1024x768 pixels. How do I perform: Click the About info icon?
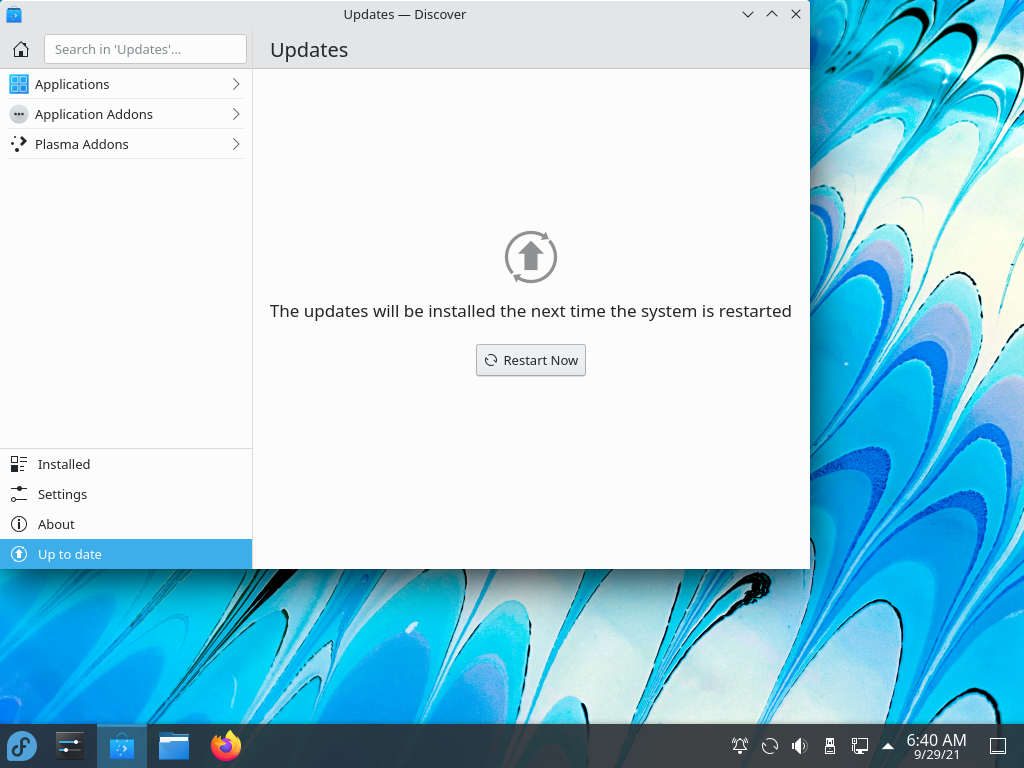tap(19, 524)
